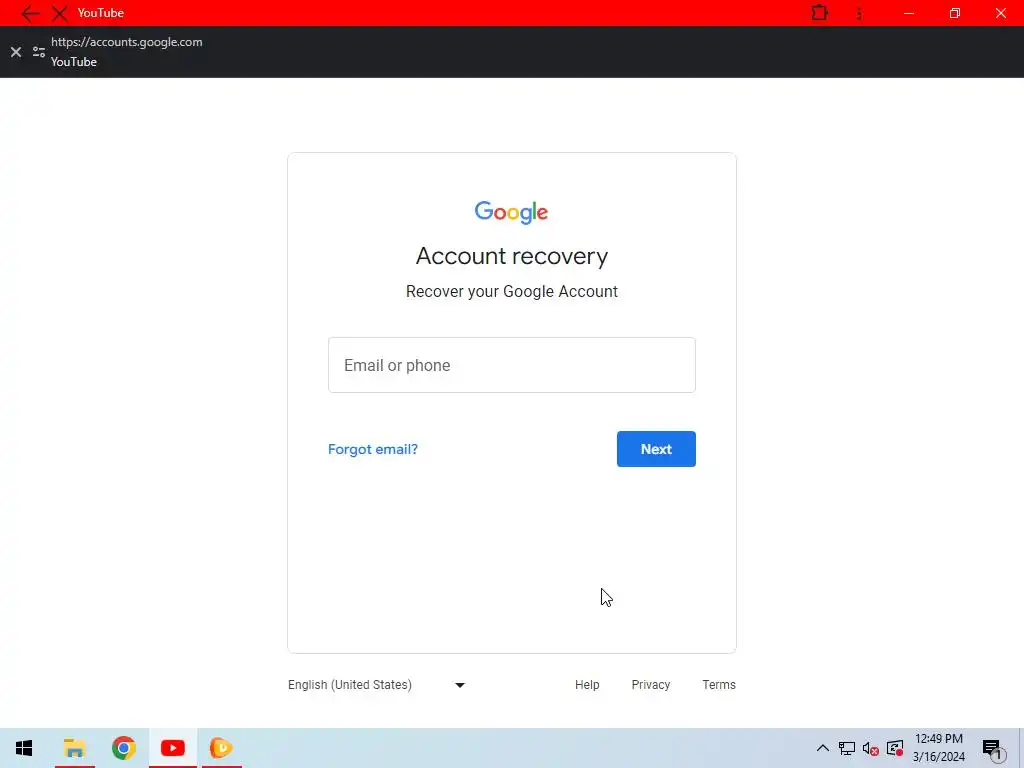Open the extensions puzzle icon

[820, 13]
